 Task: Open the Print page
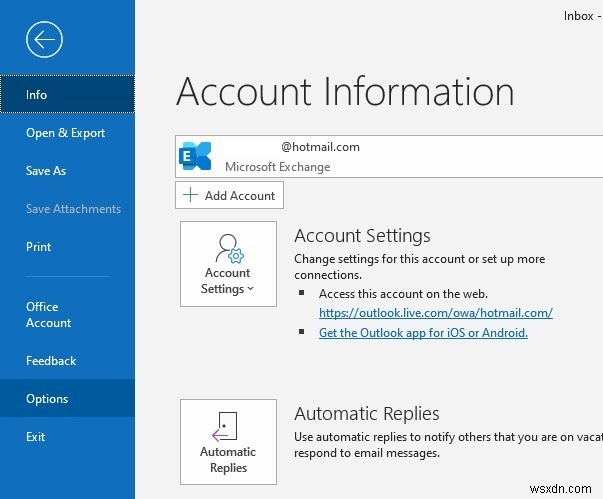(x=67, y=246)
